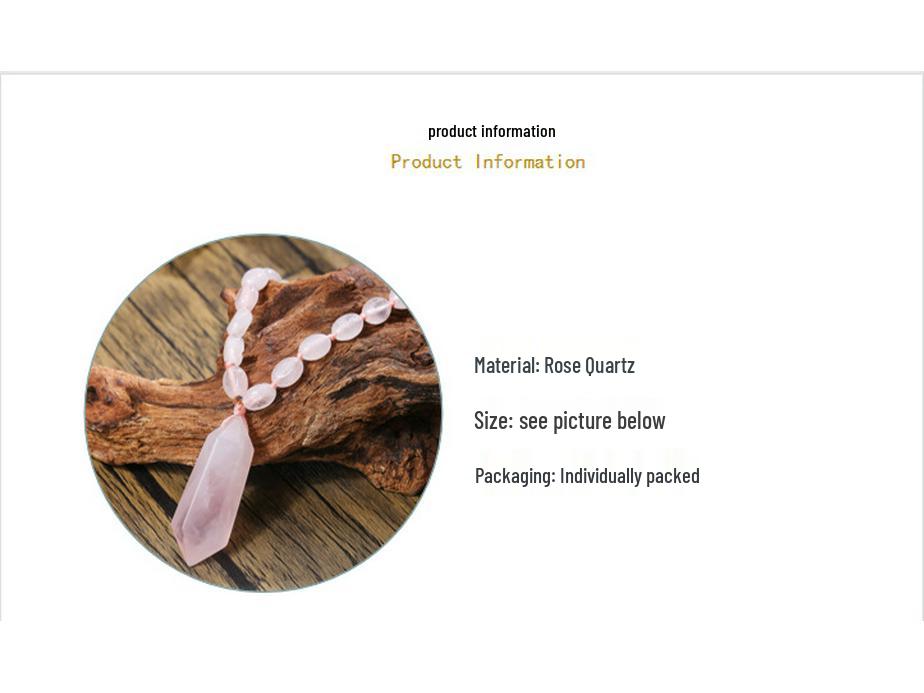Screen dimensions: 924x693
Task: Select the rose quartz point pendant
Action: [x=212, y=489]
